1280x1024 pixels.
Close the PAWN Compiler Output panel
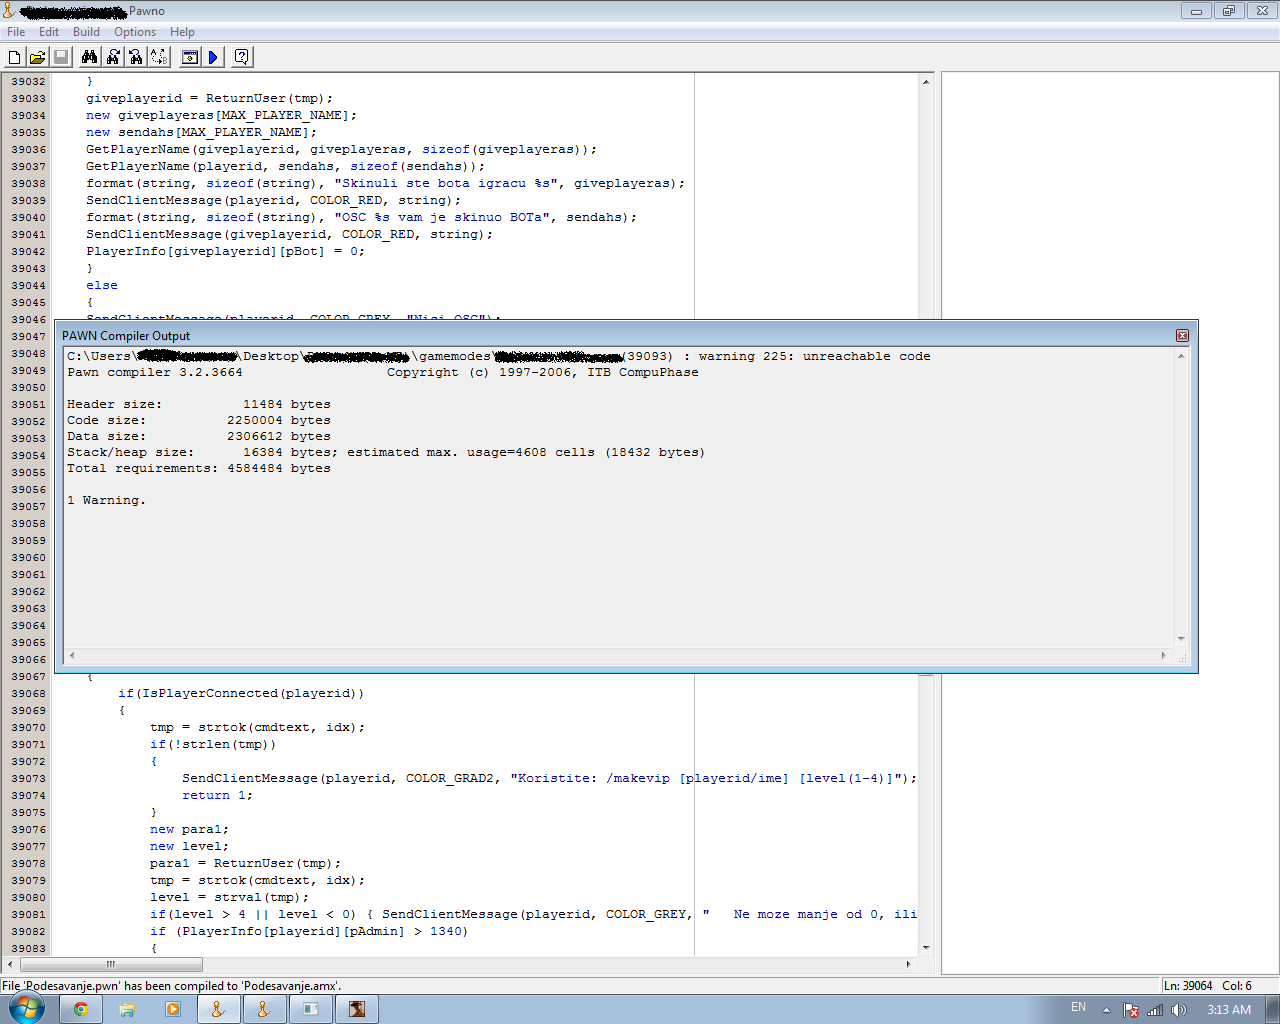click(1182, 336)
